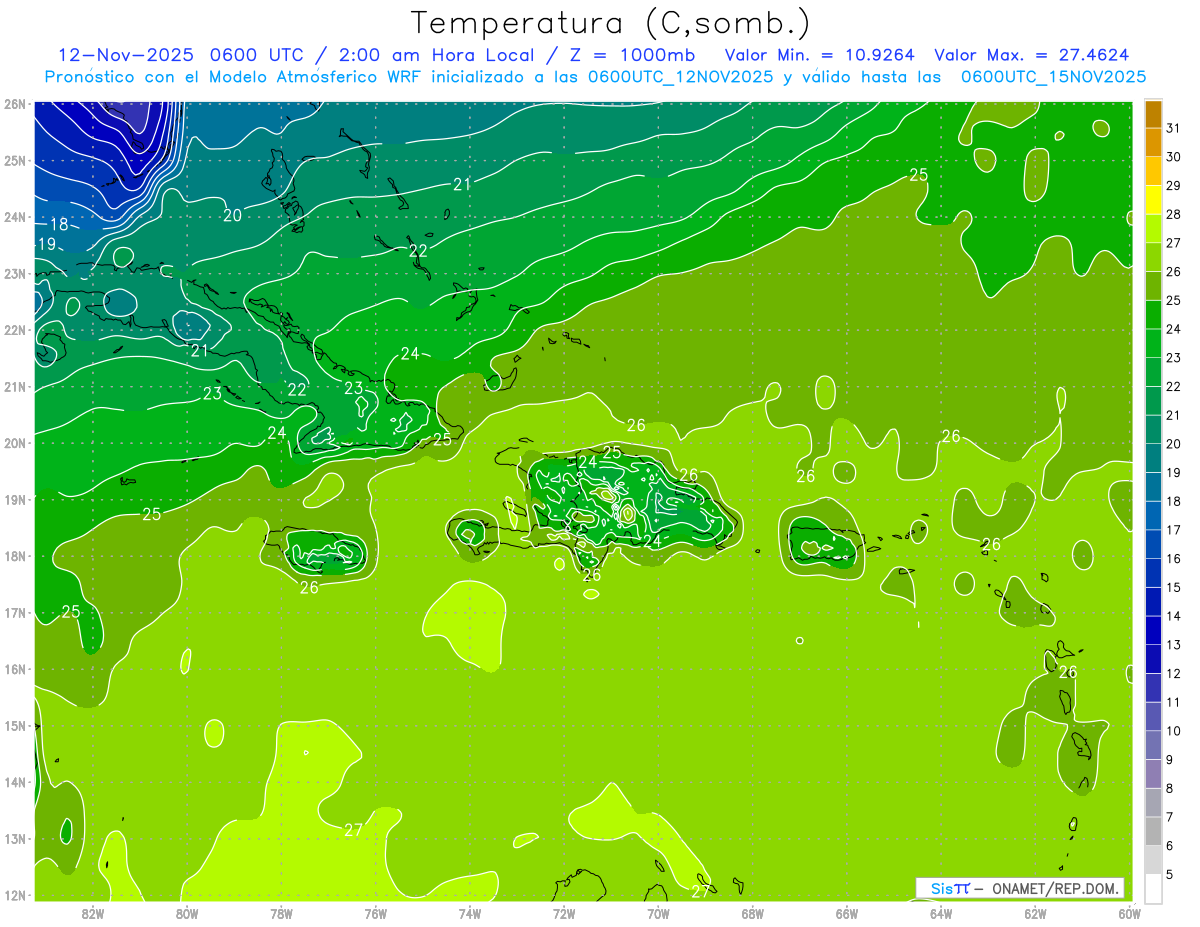Click the 'ONAMET/REP.DOM.' credit label

[1054, 888]
